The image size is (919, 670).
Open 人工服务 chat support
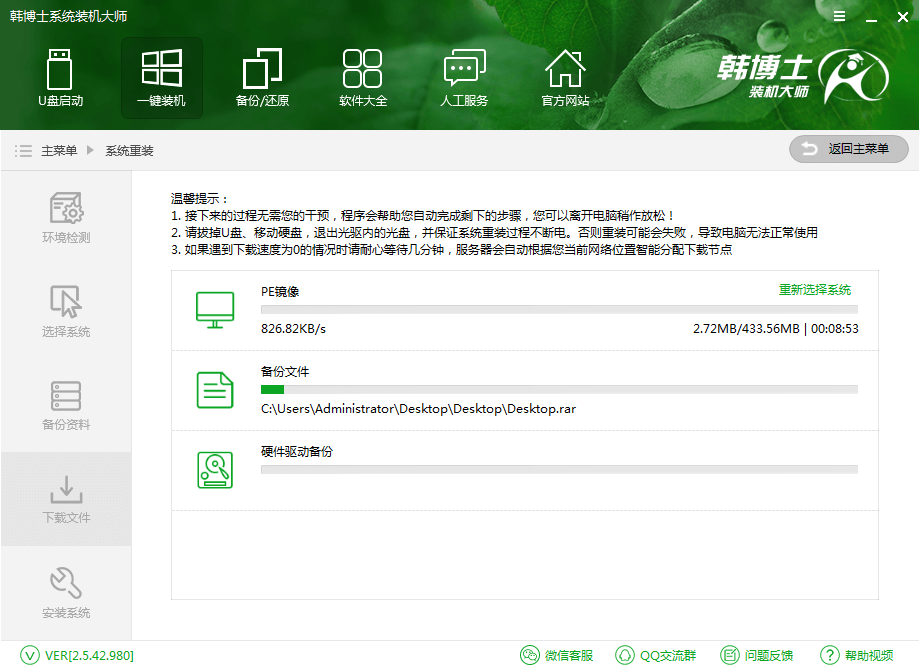click(464, 78)
